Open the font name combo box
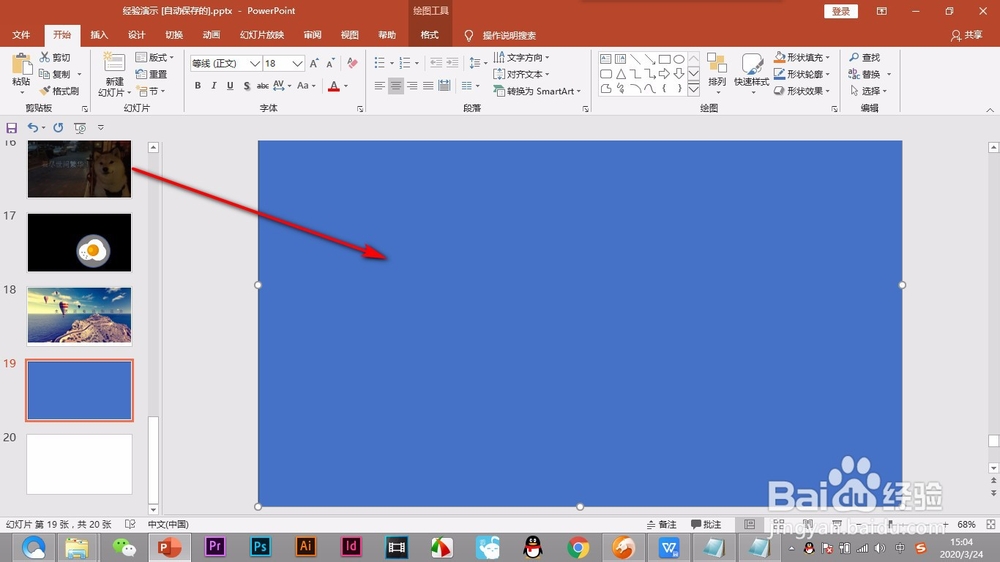1000x562 pixels. click(x=226, y=63)
